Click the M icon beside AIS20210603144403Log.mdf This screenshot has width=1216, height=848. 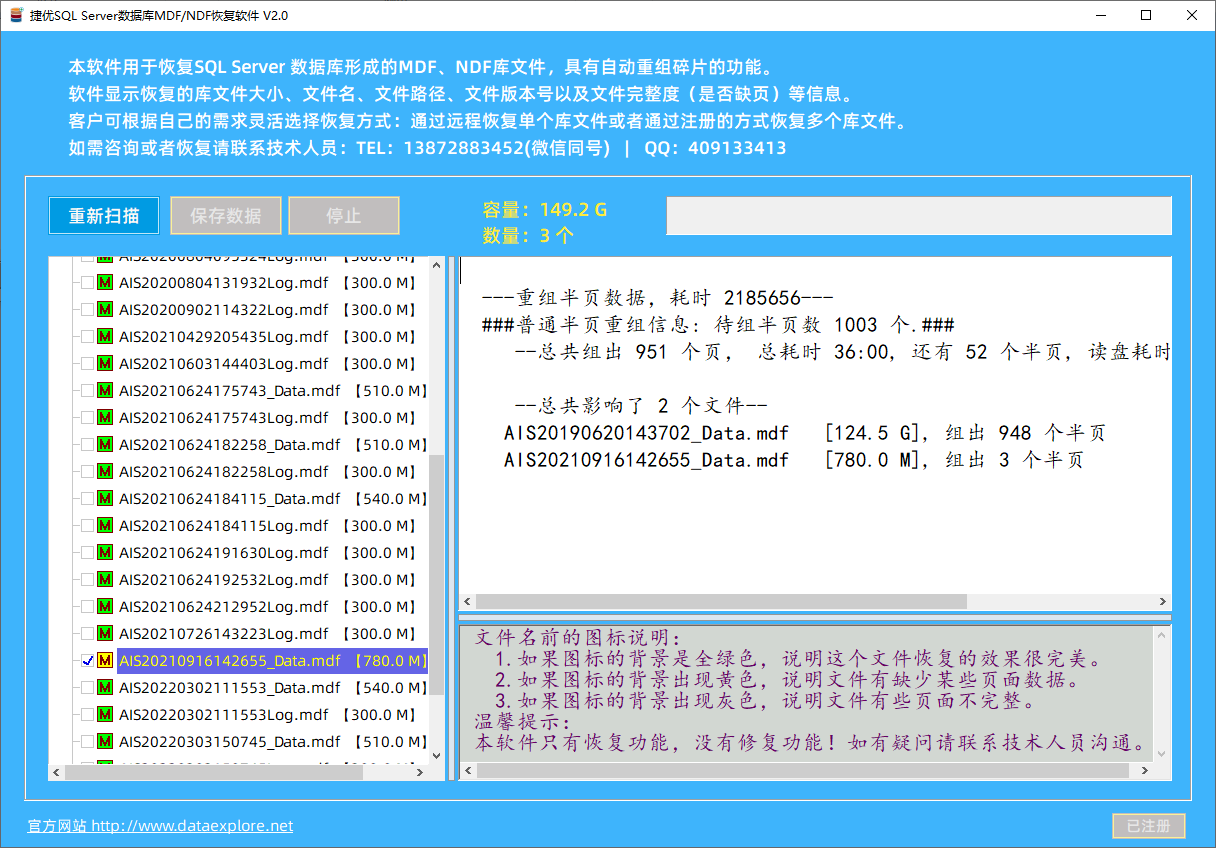pos(104,364)
